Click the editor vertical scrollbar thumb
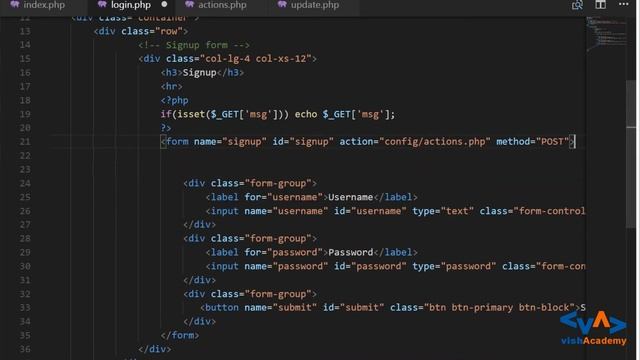The height and width of the screenshot is (360, 640). point(631,155)
